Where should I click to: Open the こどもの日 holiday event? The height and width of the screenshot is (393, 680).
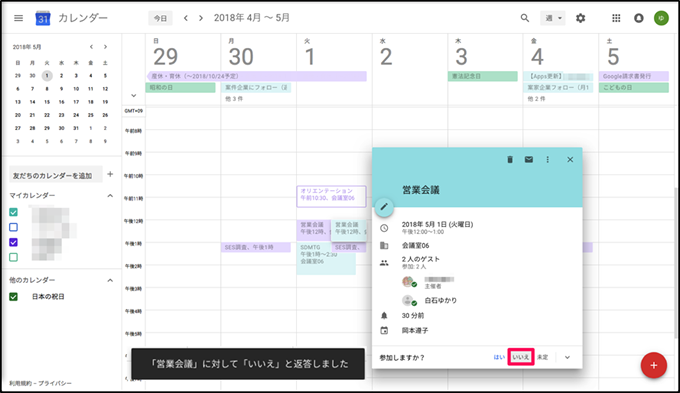(x=634, y=88)
